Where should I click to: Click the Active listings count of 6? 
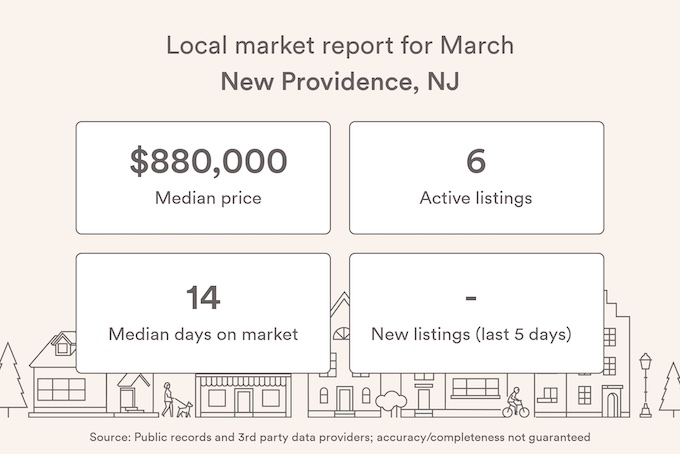tap(476, 161)
